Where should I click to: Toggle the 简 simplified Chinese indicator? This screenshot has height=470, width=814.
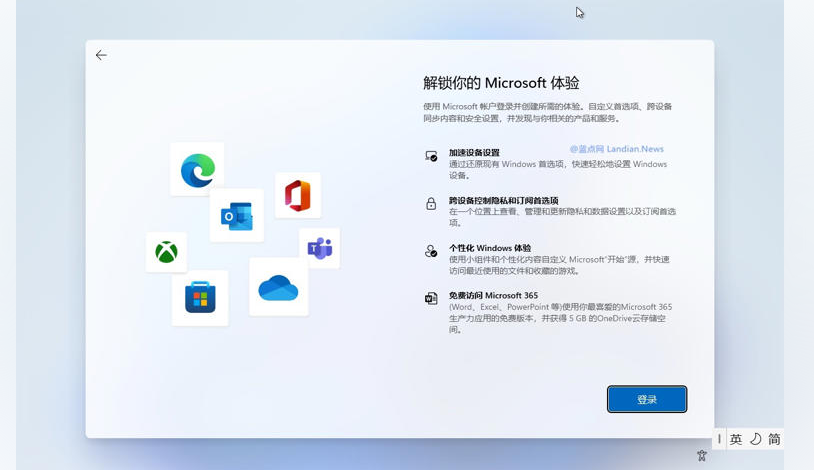(774, 439)
